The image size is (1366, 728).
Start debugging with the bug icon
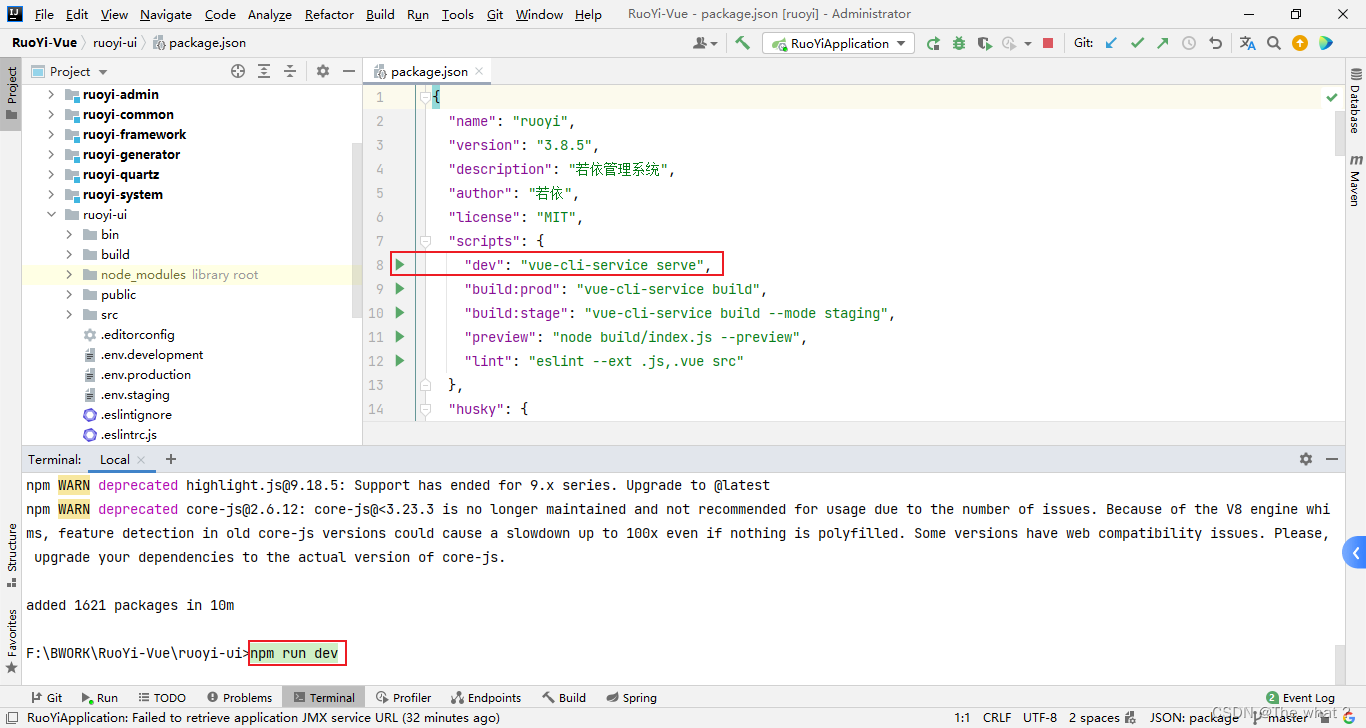959,43
